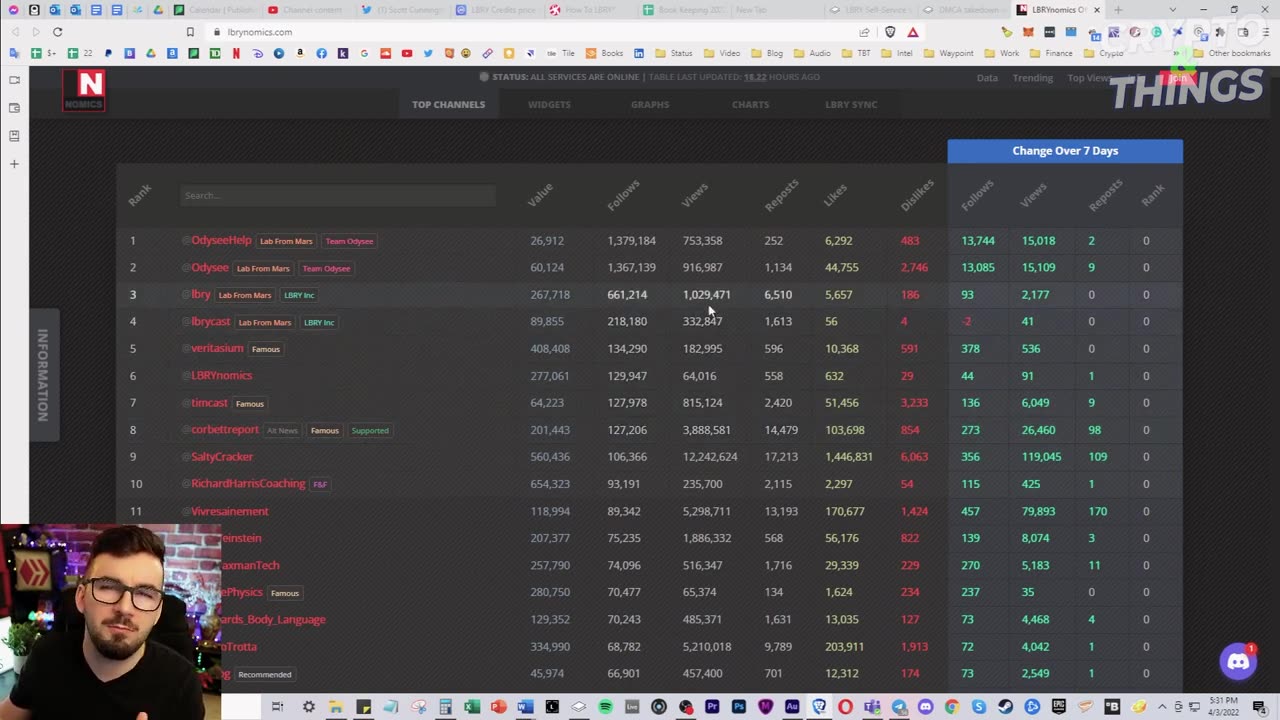Click the Supported tag on corbettreport row
Viewport: 1280px width, 720px height.
coord(370,430)
